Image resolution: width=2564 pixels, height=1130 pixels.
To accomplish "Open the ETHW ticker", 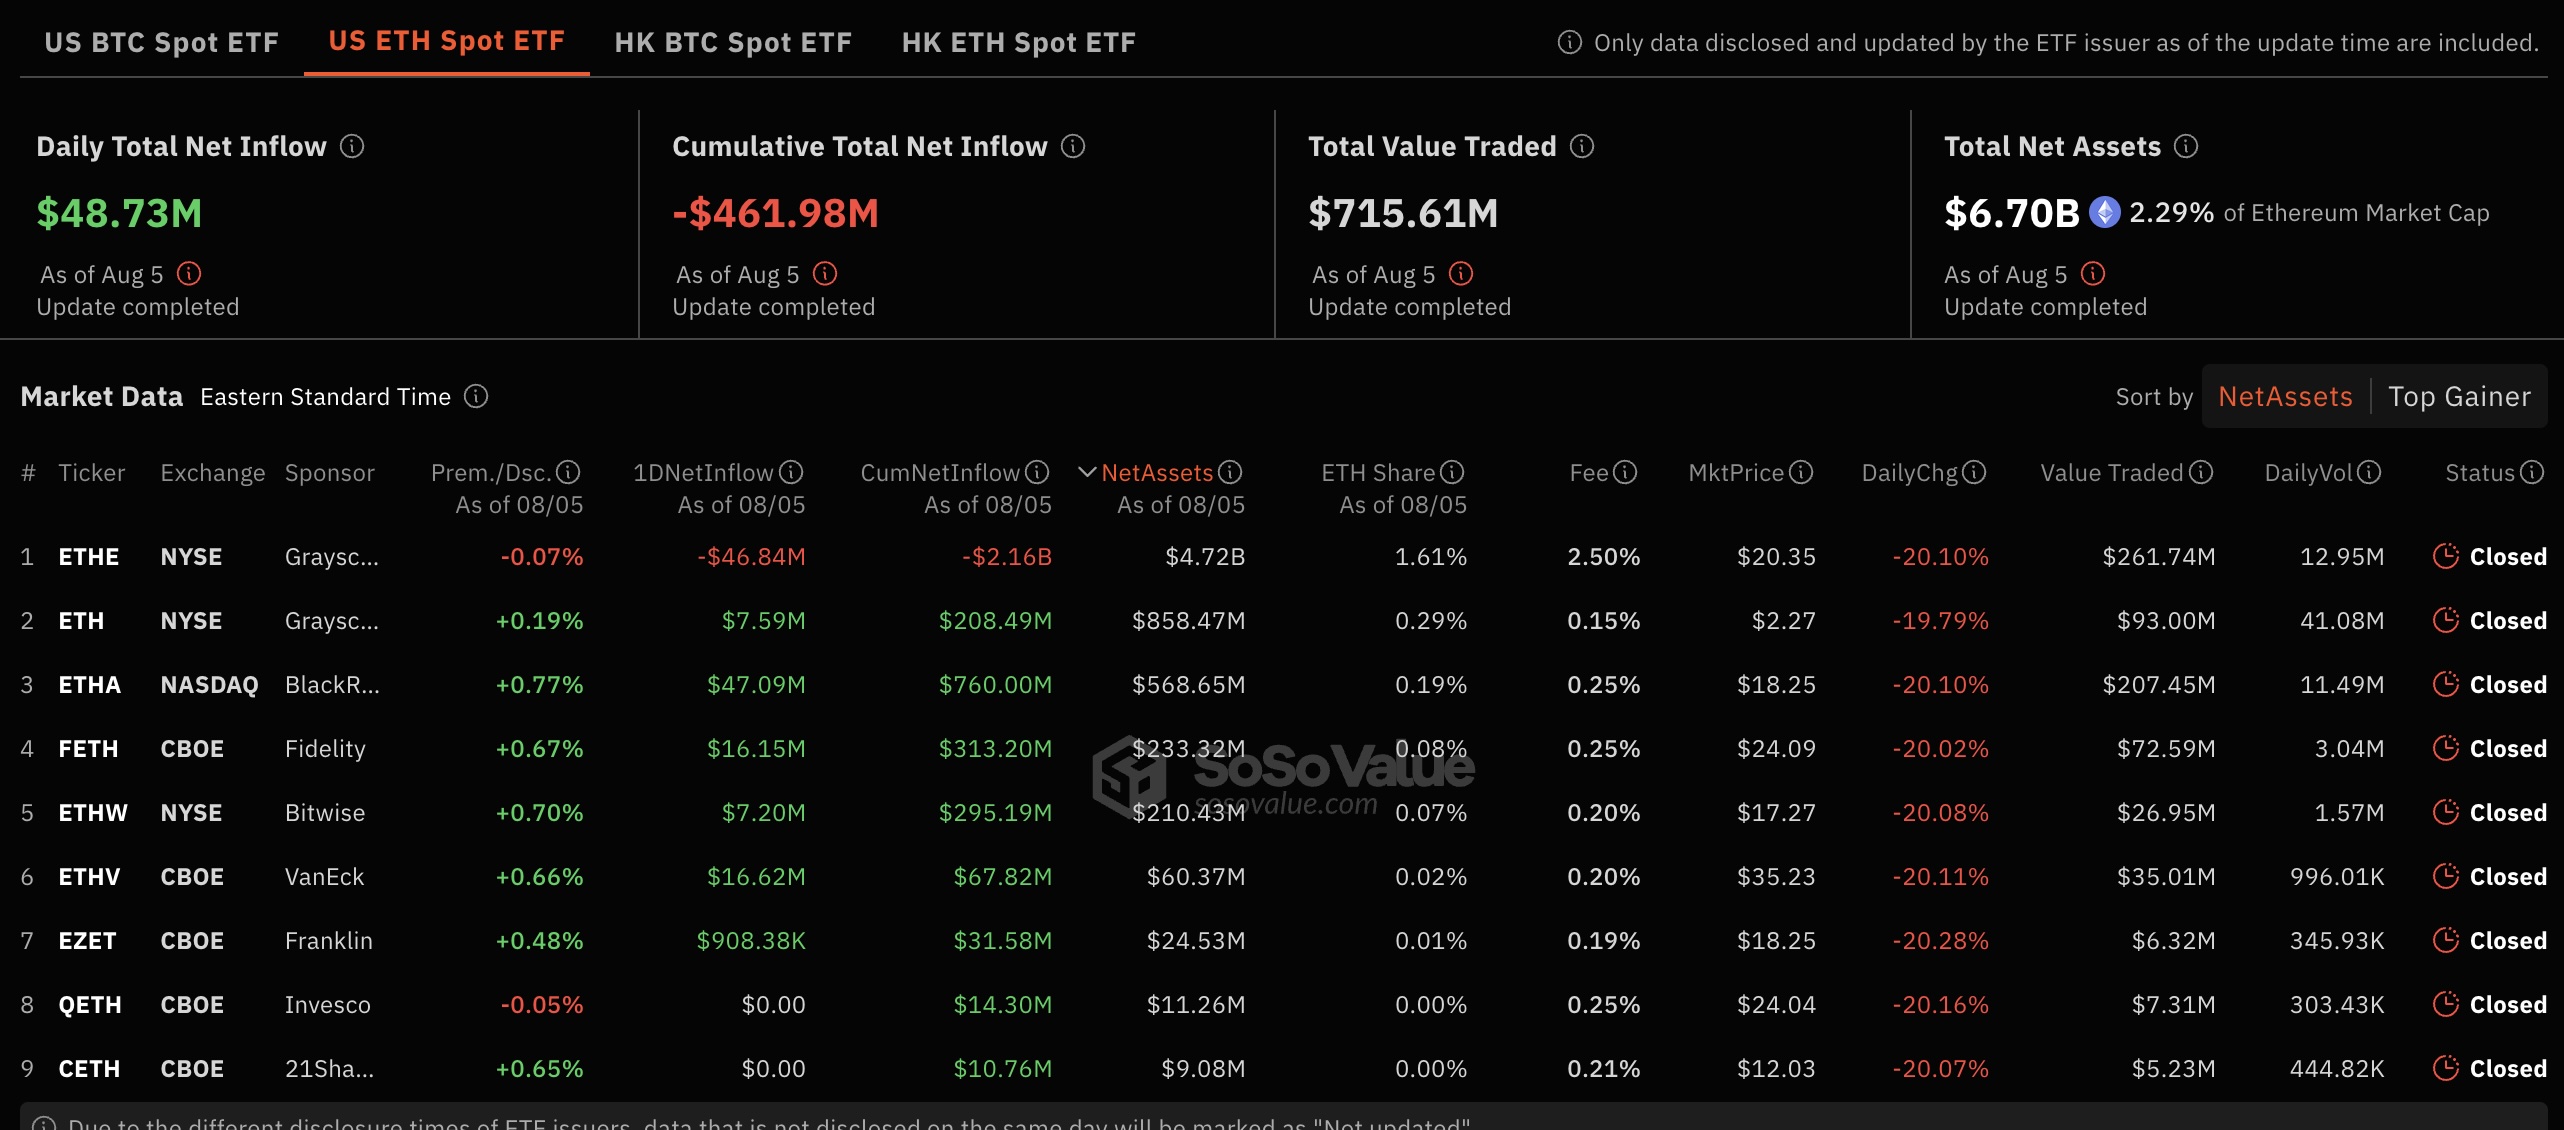I will pyautogui.click(x=93, y=813).
